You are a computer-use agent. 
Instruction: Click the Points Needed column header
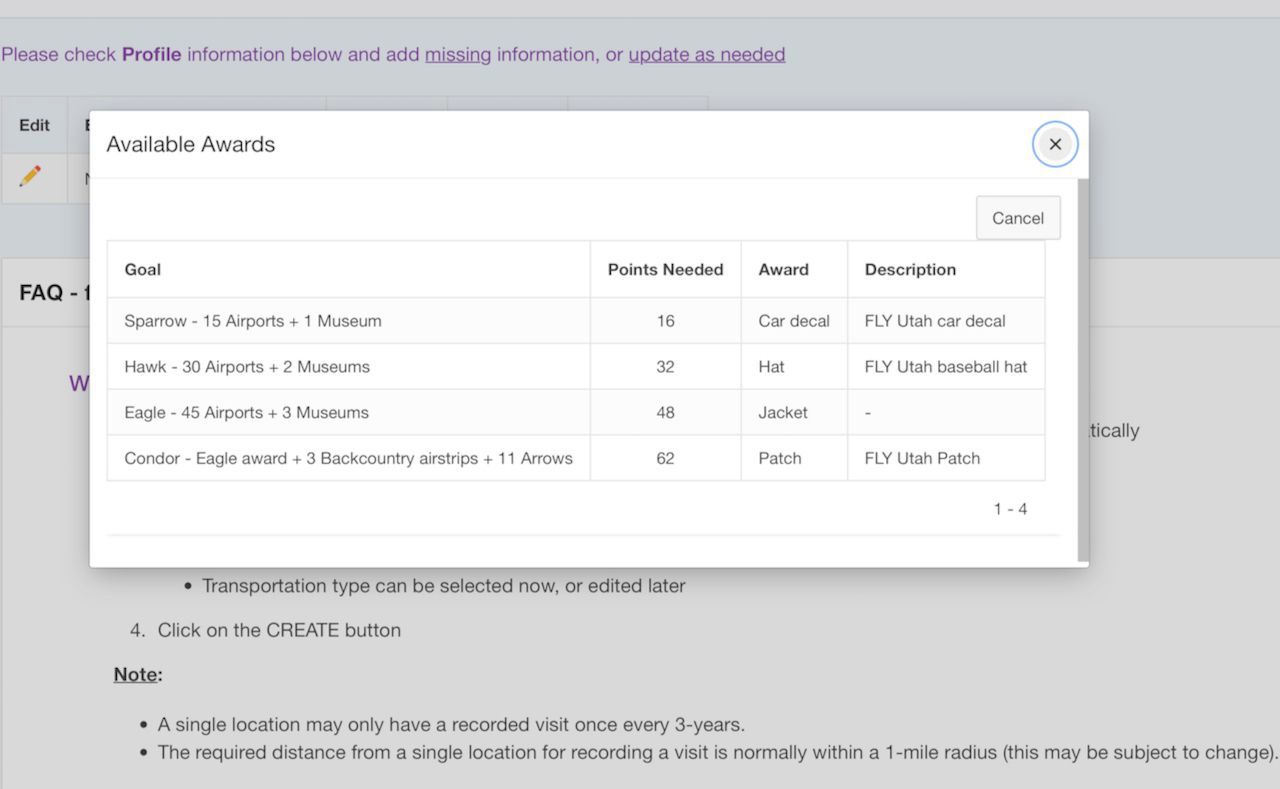(665, 269)
